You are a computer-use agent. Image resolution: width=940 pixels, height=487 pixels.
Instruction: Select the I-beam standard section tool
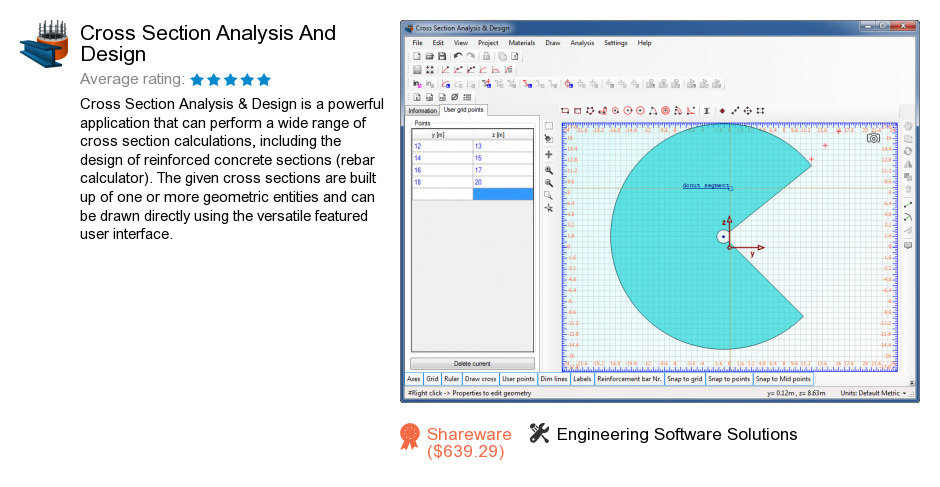pyautogui.click(x=707, y=110)
